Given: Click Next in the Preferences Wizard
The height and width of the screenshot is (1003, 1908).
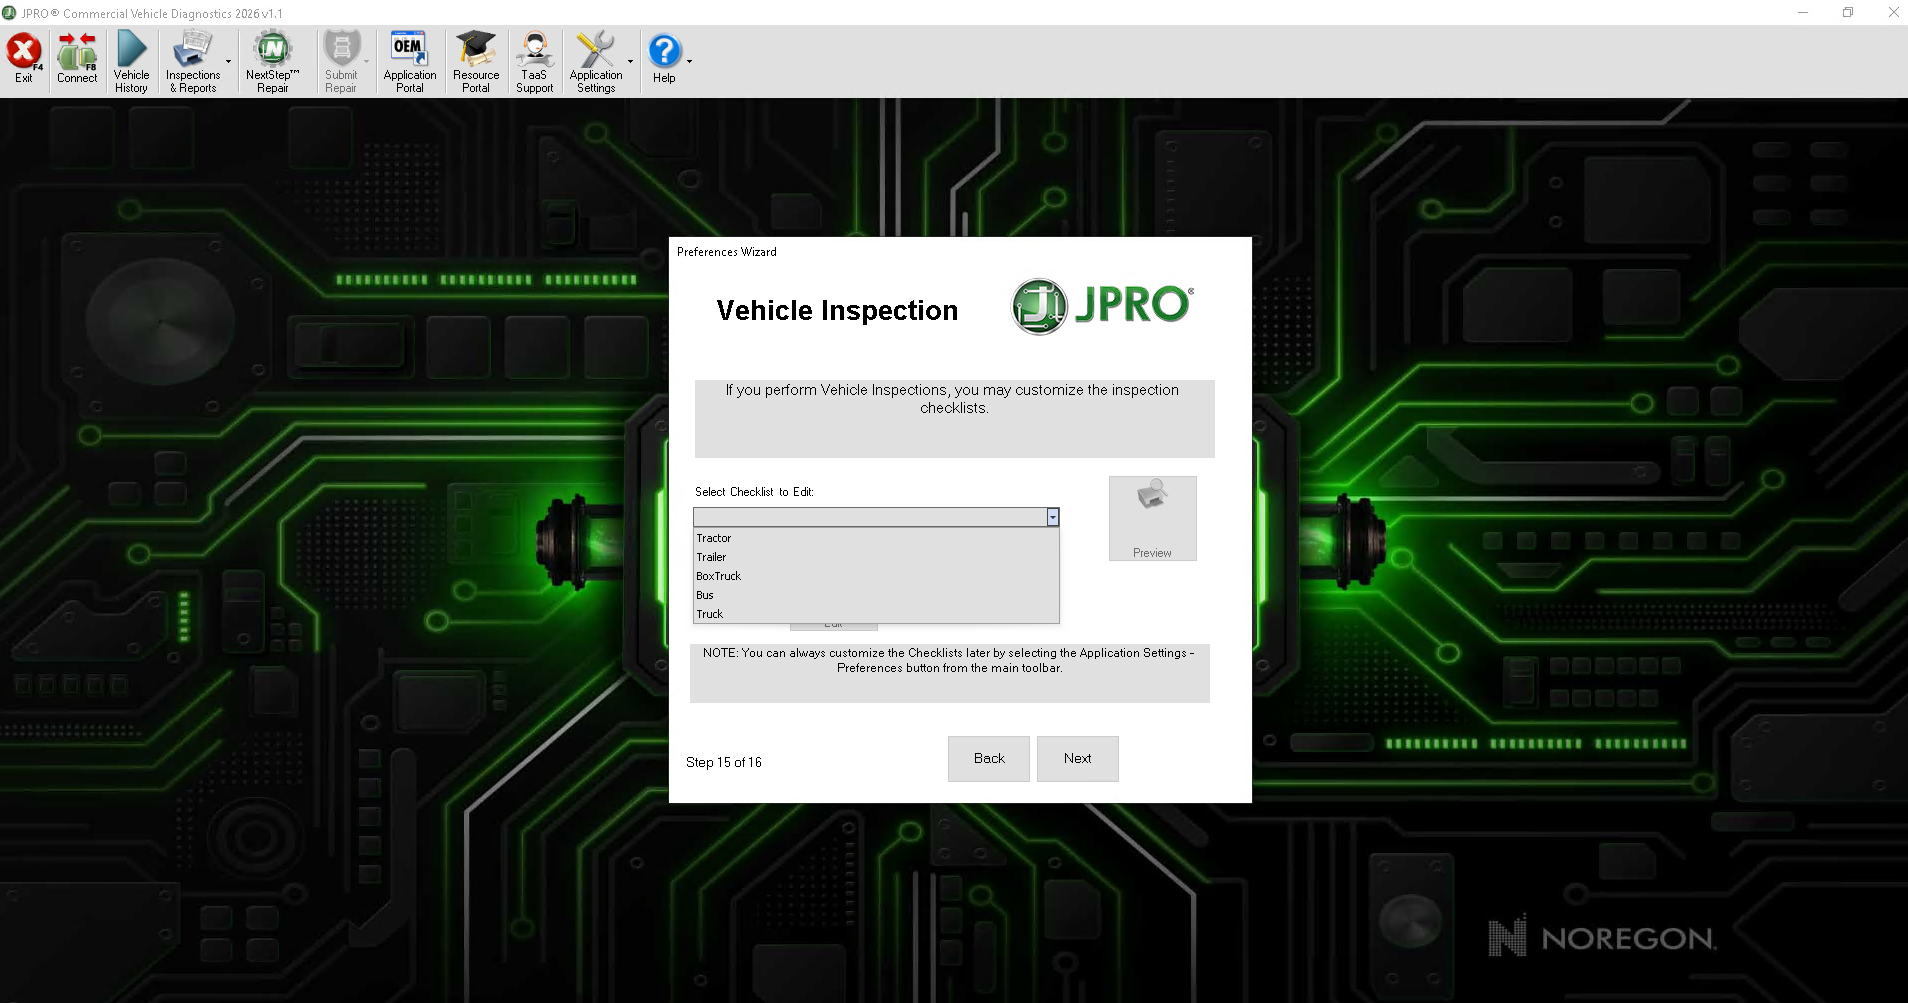Looking at the screenshot, I should [x=1078, y=759].
